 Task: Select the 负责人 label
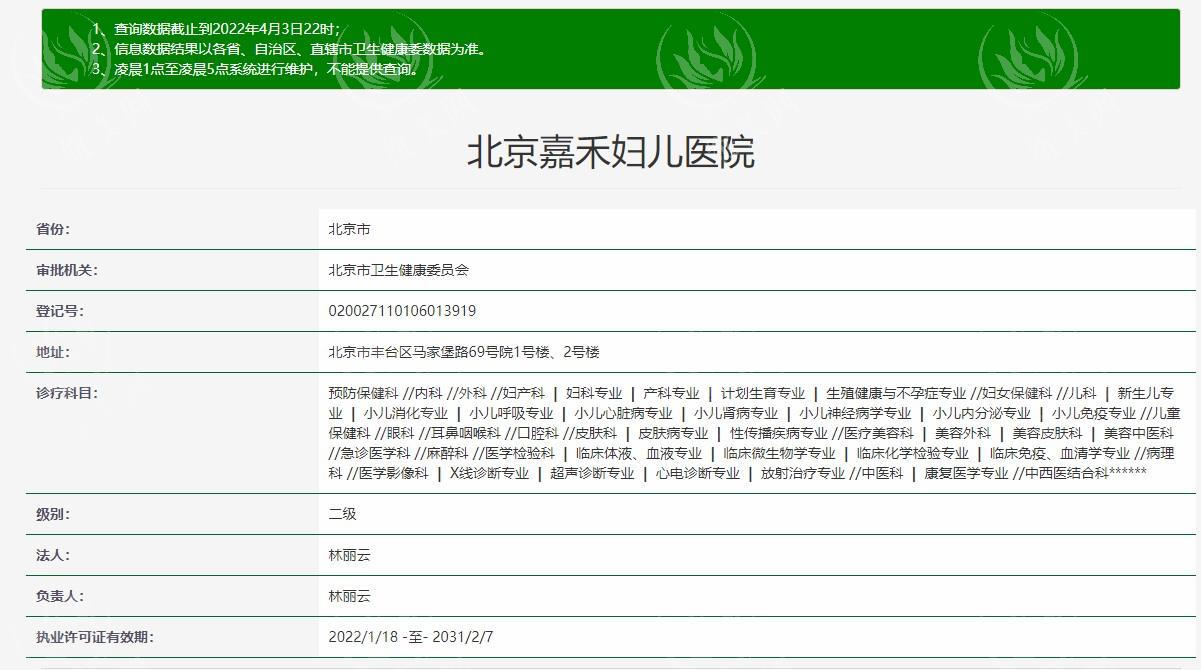coord(60,596)
